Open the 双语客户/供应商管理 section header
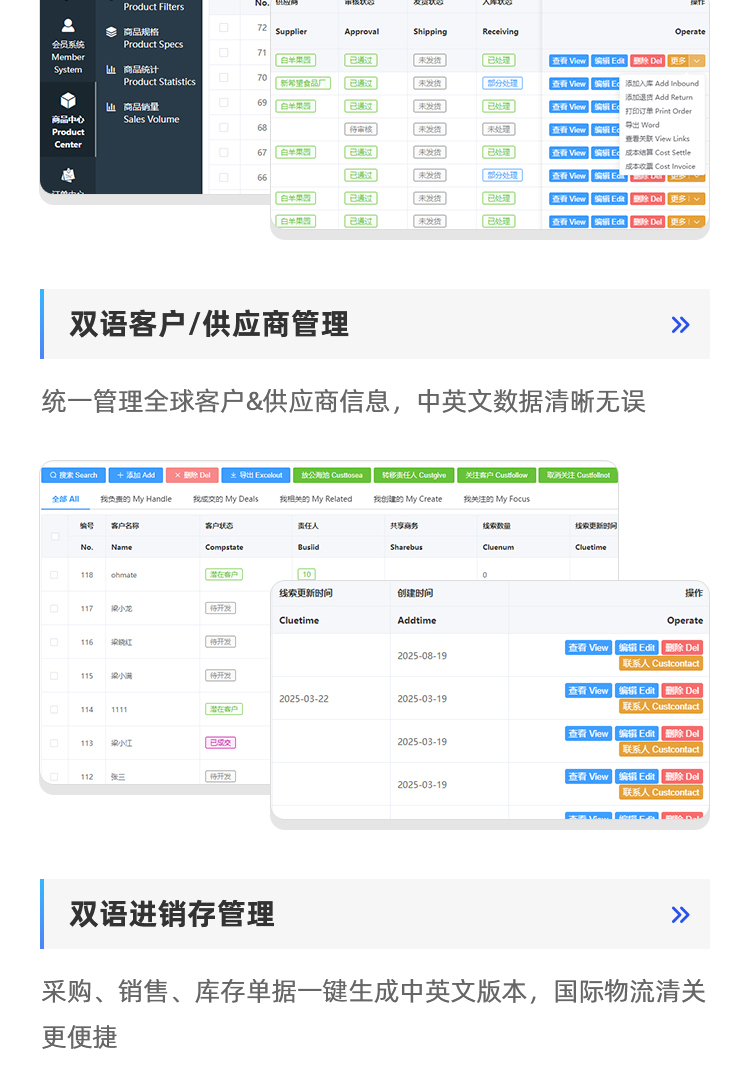The height and width of the screenshot is (1077, 750). pos(375,324)
